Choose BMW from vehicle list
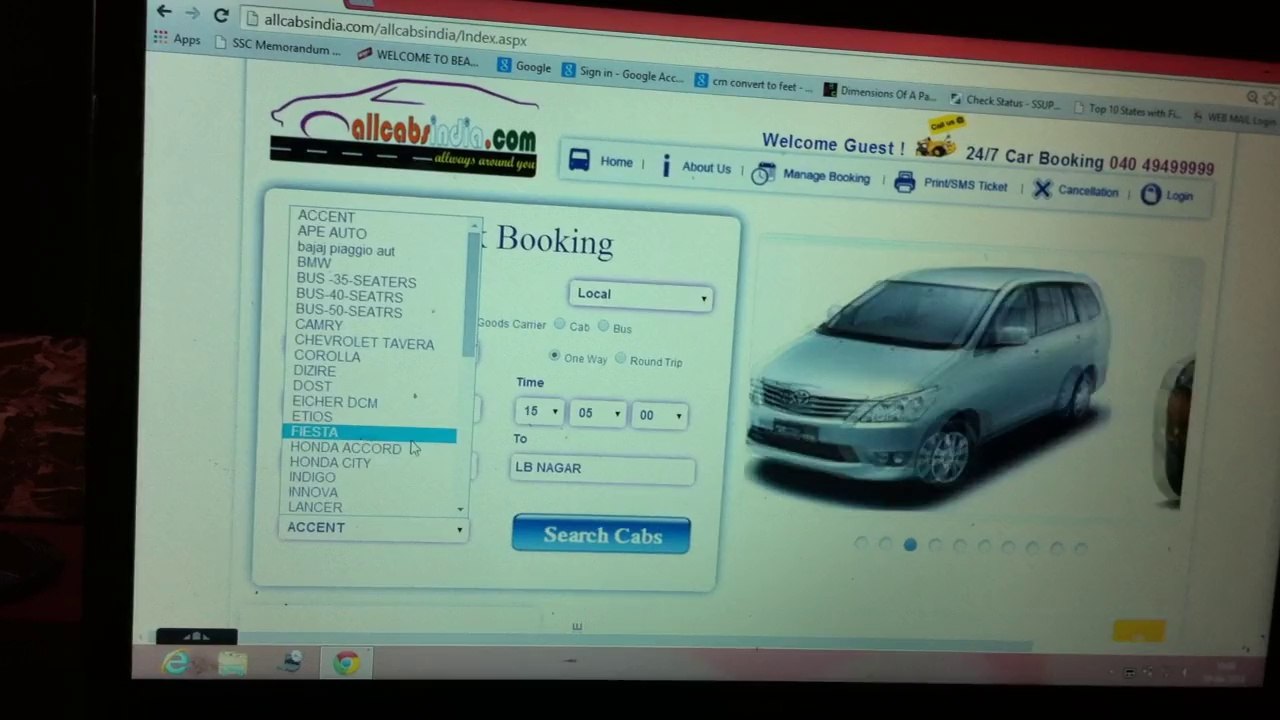 (313, 263)
